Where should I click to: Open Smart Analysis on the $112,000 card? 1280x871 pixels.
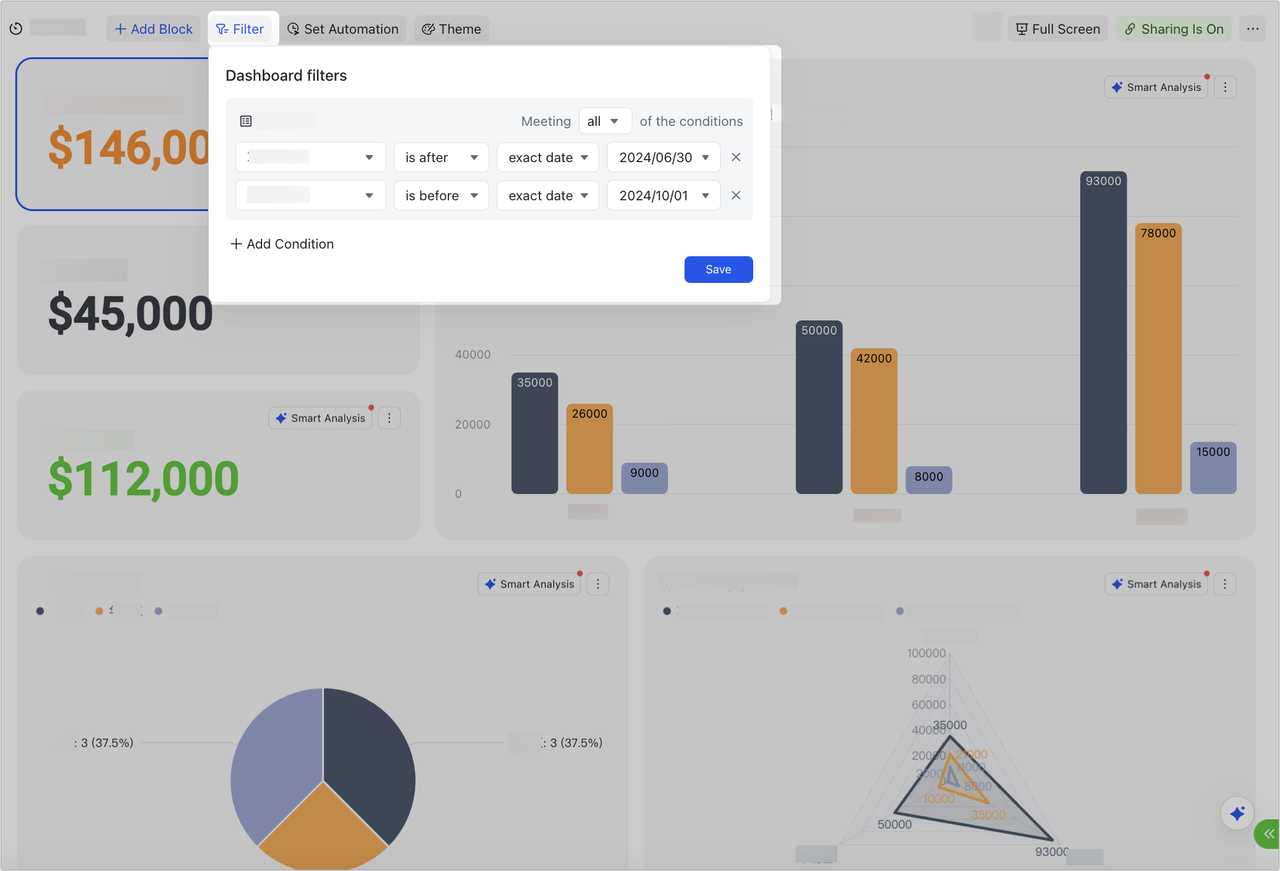tap(320, 417)
